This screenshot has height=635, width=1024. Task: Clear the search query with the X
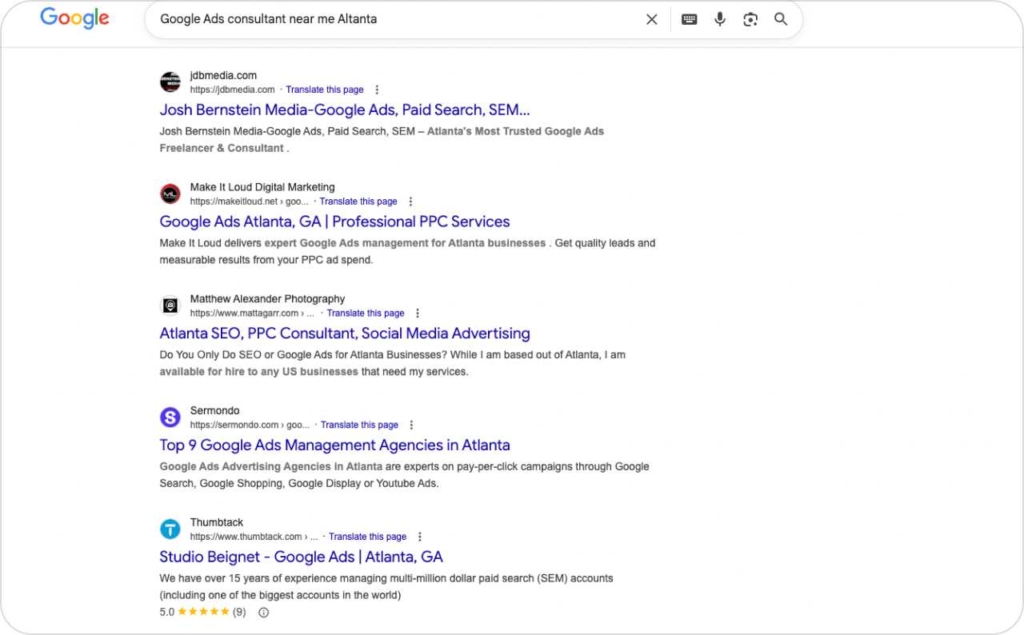(651, 18)
